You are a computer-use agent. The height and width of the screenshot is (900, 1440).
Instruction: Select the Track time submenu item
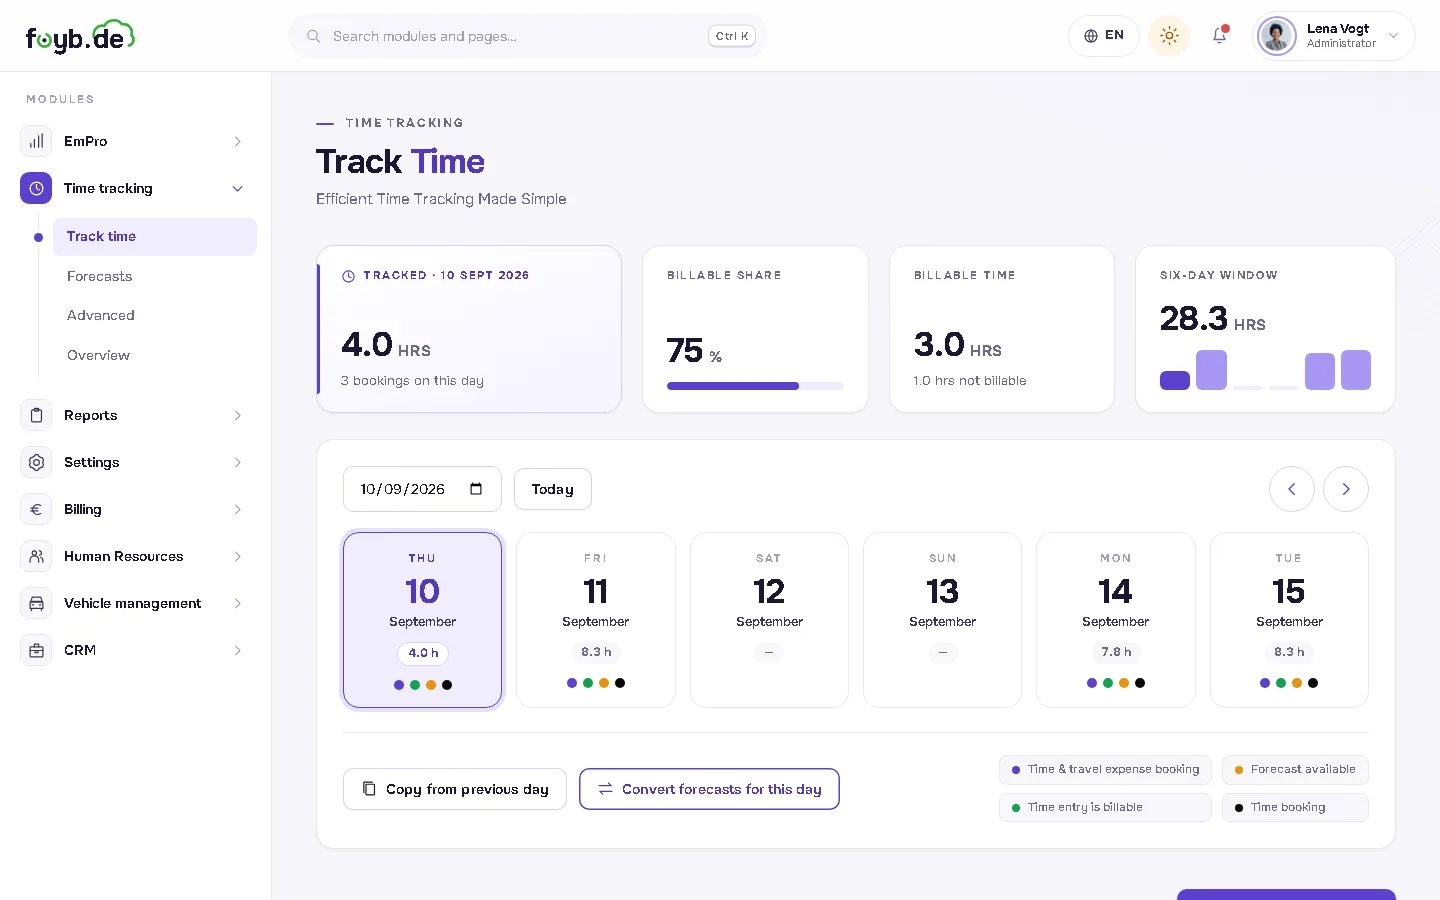[155, 237]
